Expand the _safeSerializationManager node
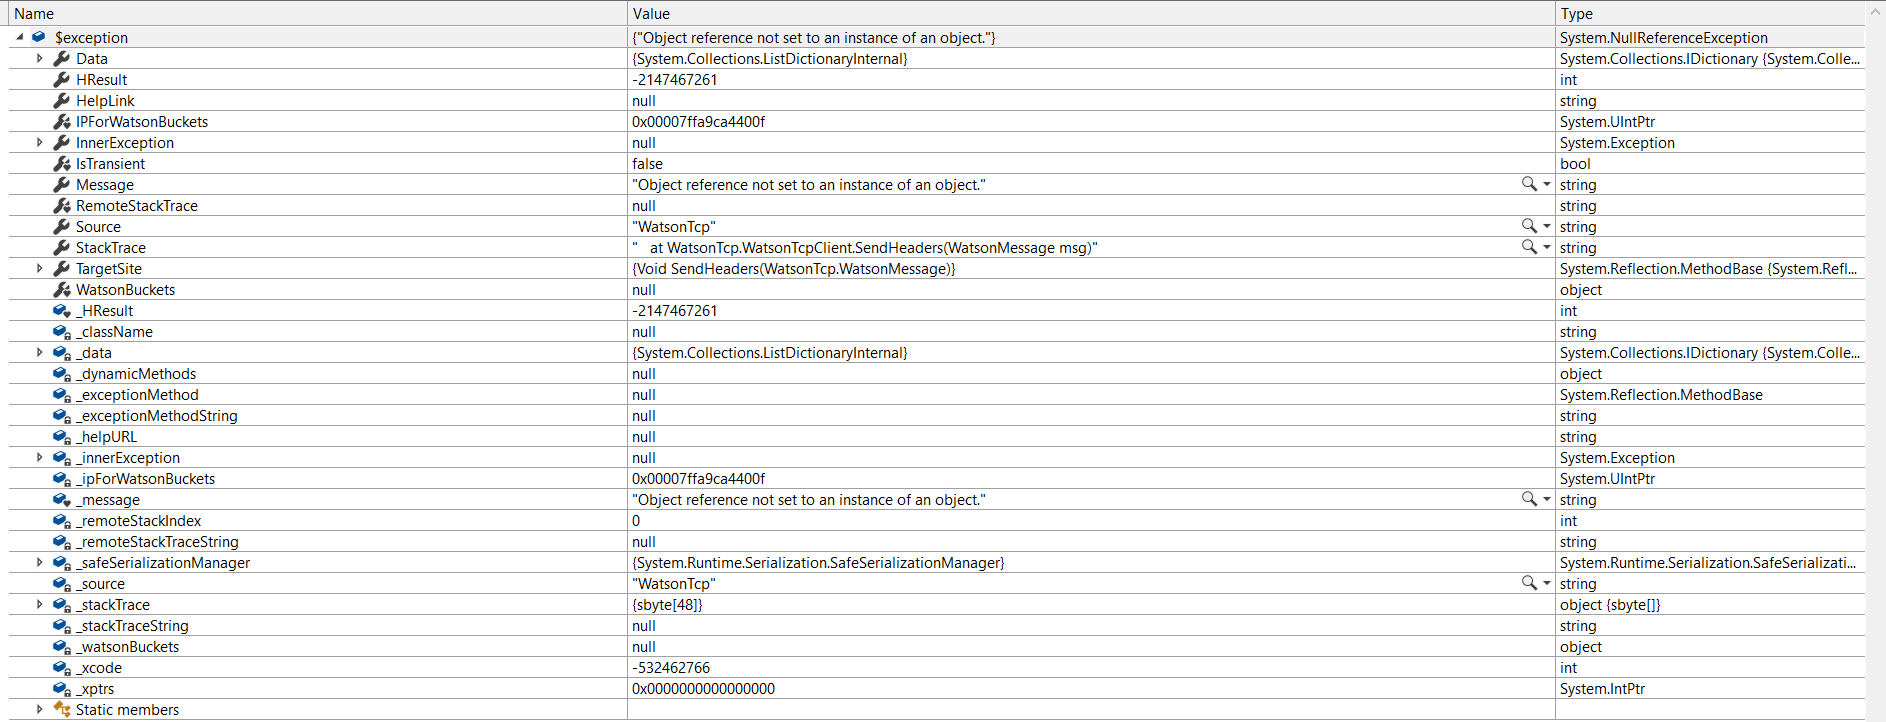The image size is (1886, 722). 39,562
